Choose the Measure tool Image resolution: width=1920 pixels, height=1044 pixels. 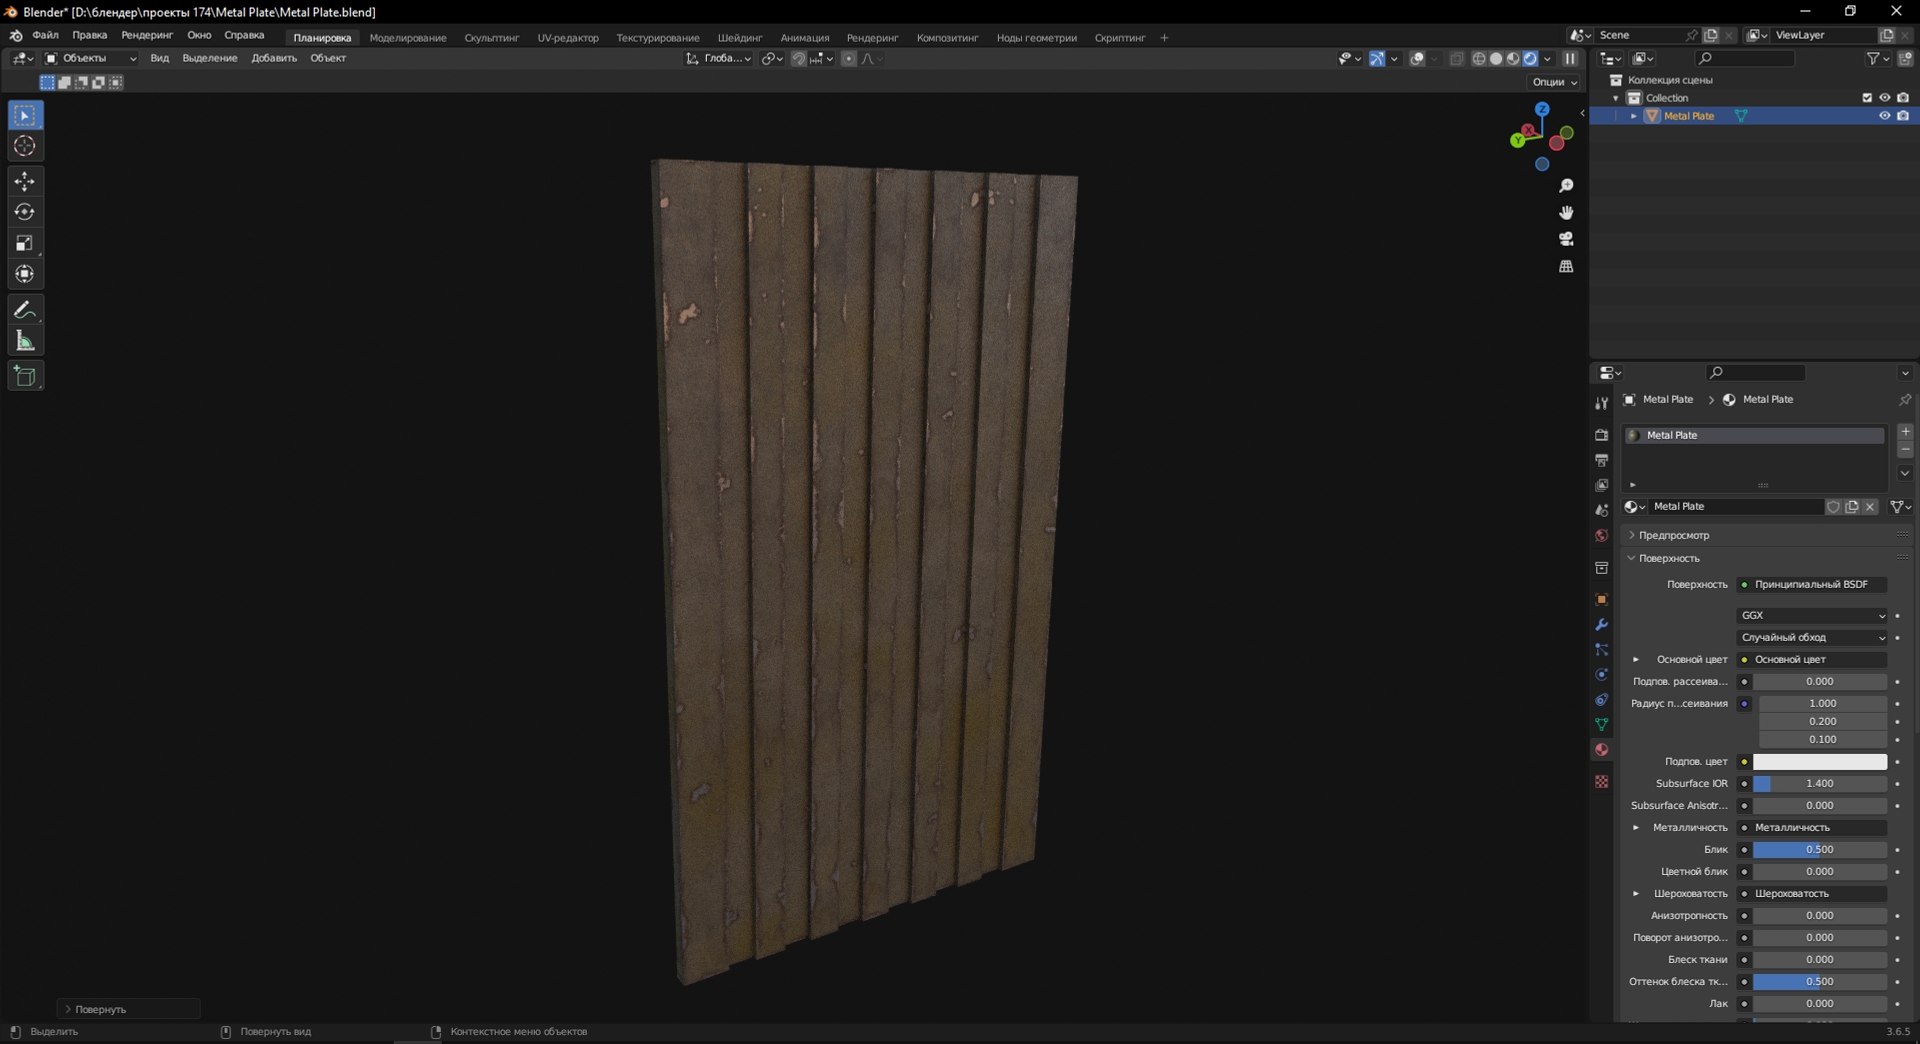tap(25, 342)
